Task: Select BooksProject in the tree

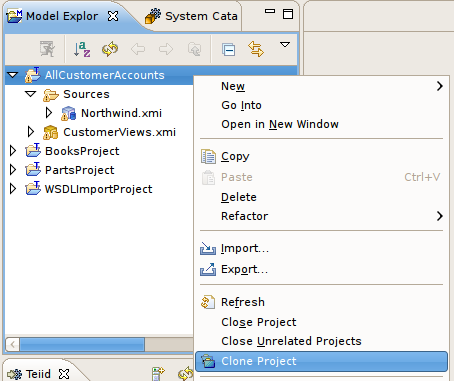Action: pos(82,151)
